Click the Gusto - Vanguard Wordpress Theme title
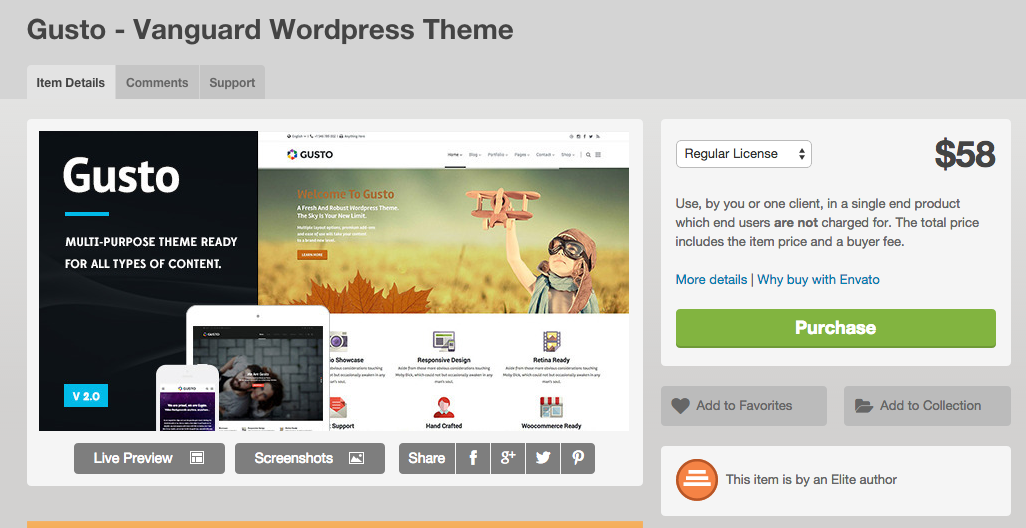 click(x=270, y=29)
